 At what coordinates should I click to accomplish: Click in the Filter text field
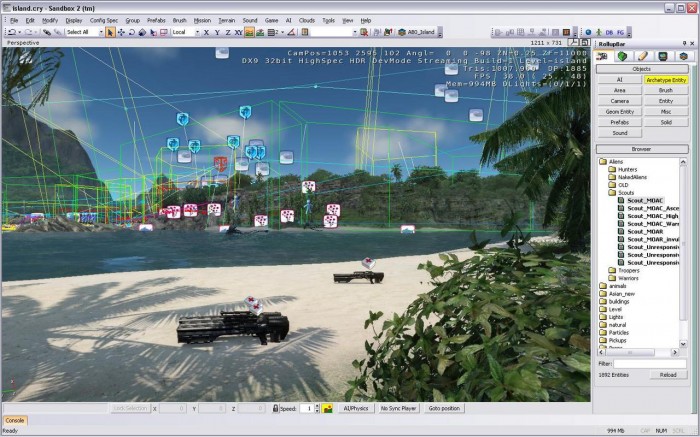click(x=650, y=364)
